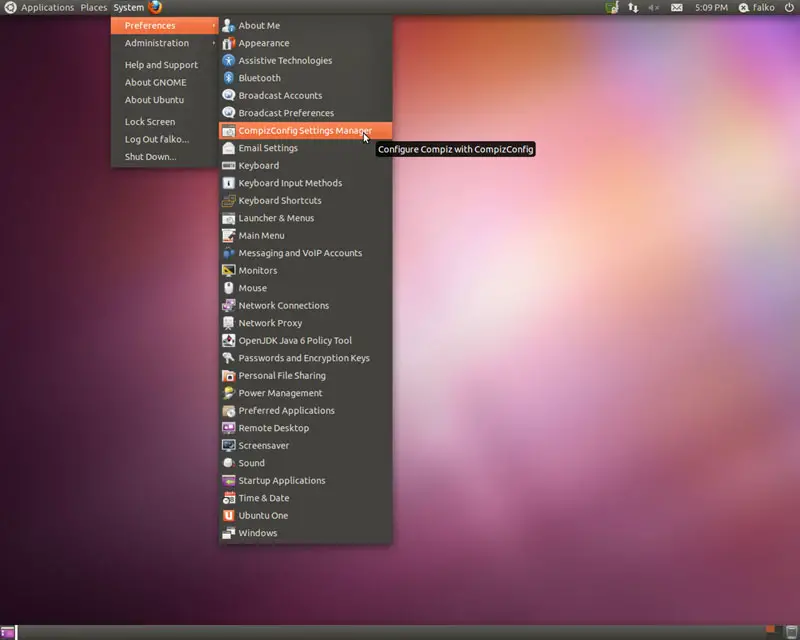This screenshot has height=640, width=800.
Task: Click the Remote Desktop icon
Action: point(229,428)
